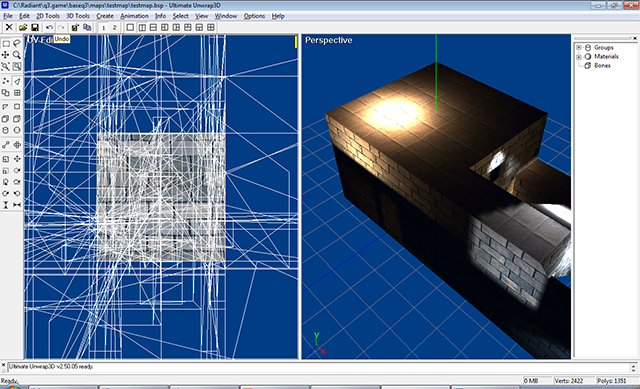The width and height of the screenshot is (640, 389).
Task: Close the side panel with the small x
Action: click(x=635, y=38)
